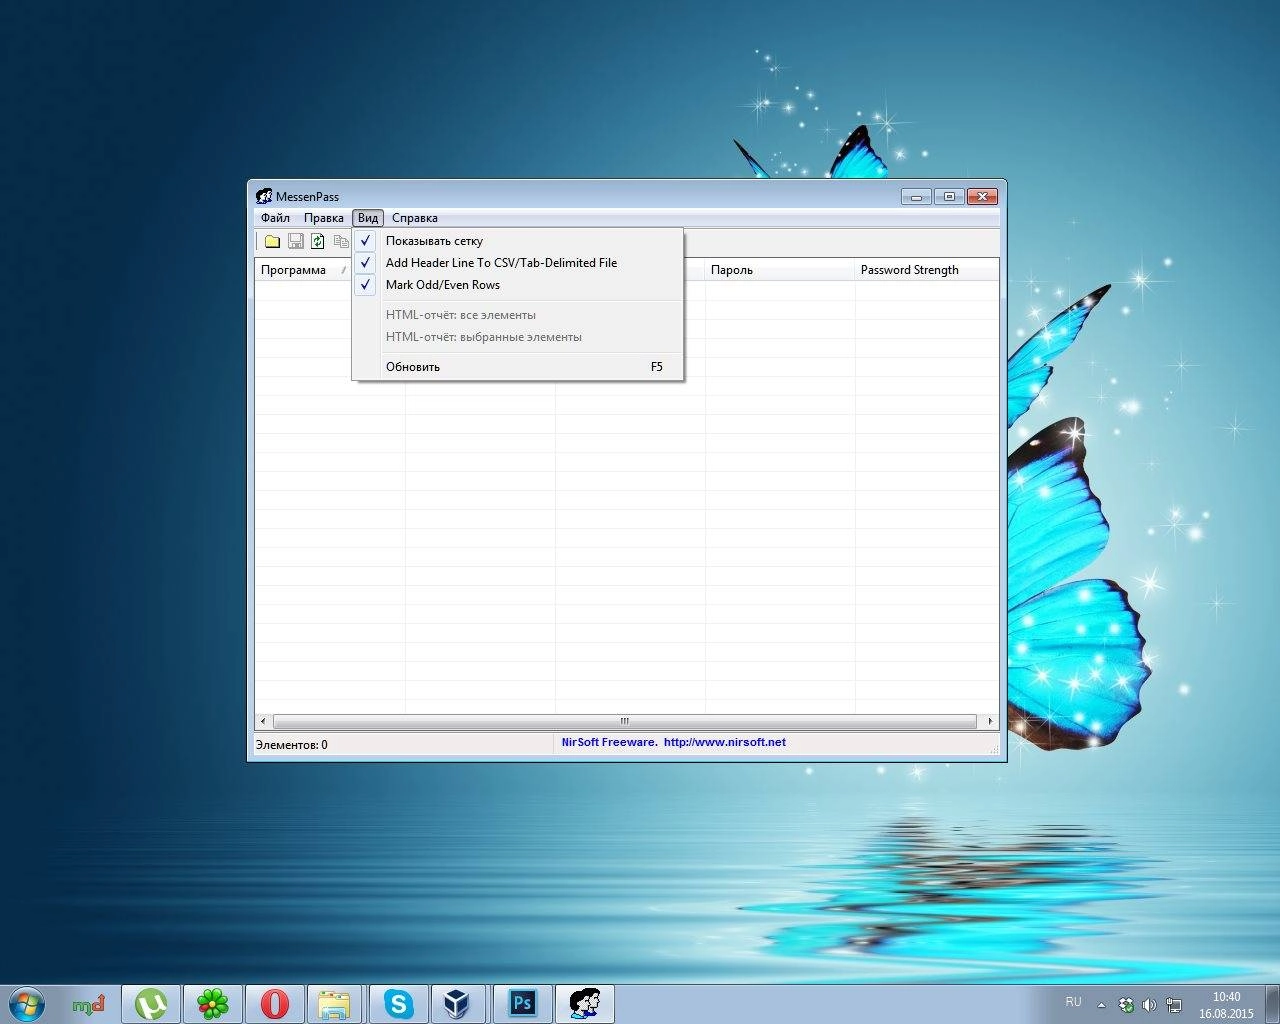Open the clock showing 10:40

pos(1226,1005)
